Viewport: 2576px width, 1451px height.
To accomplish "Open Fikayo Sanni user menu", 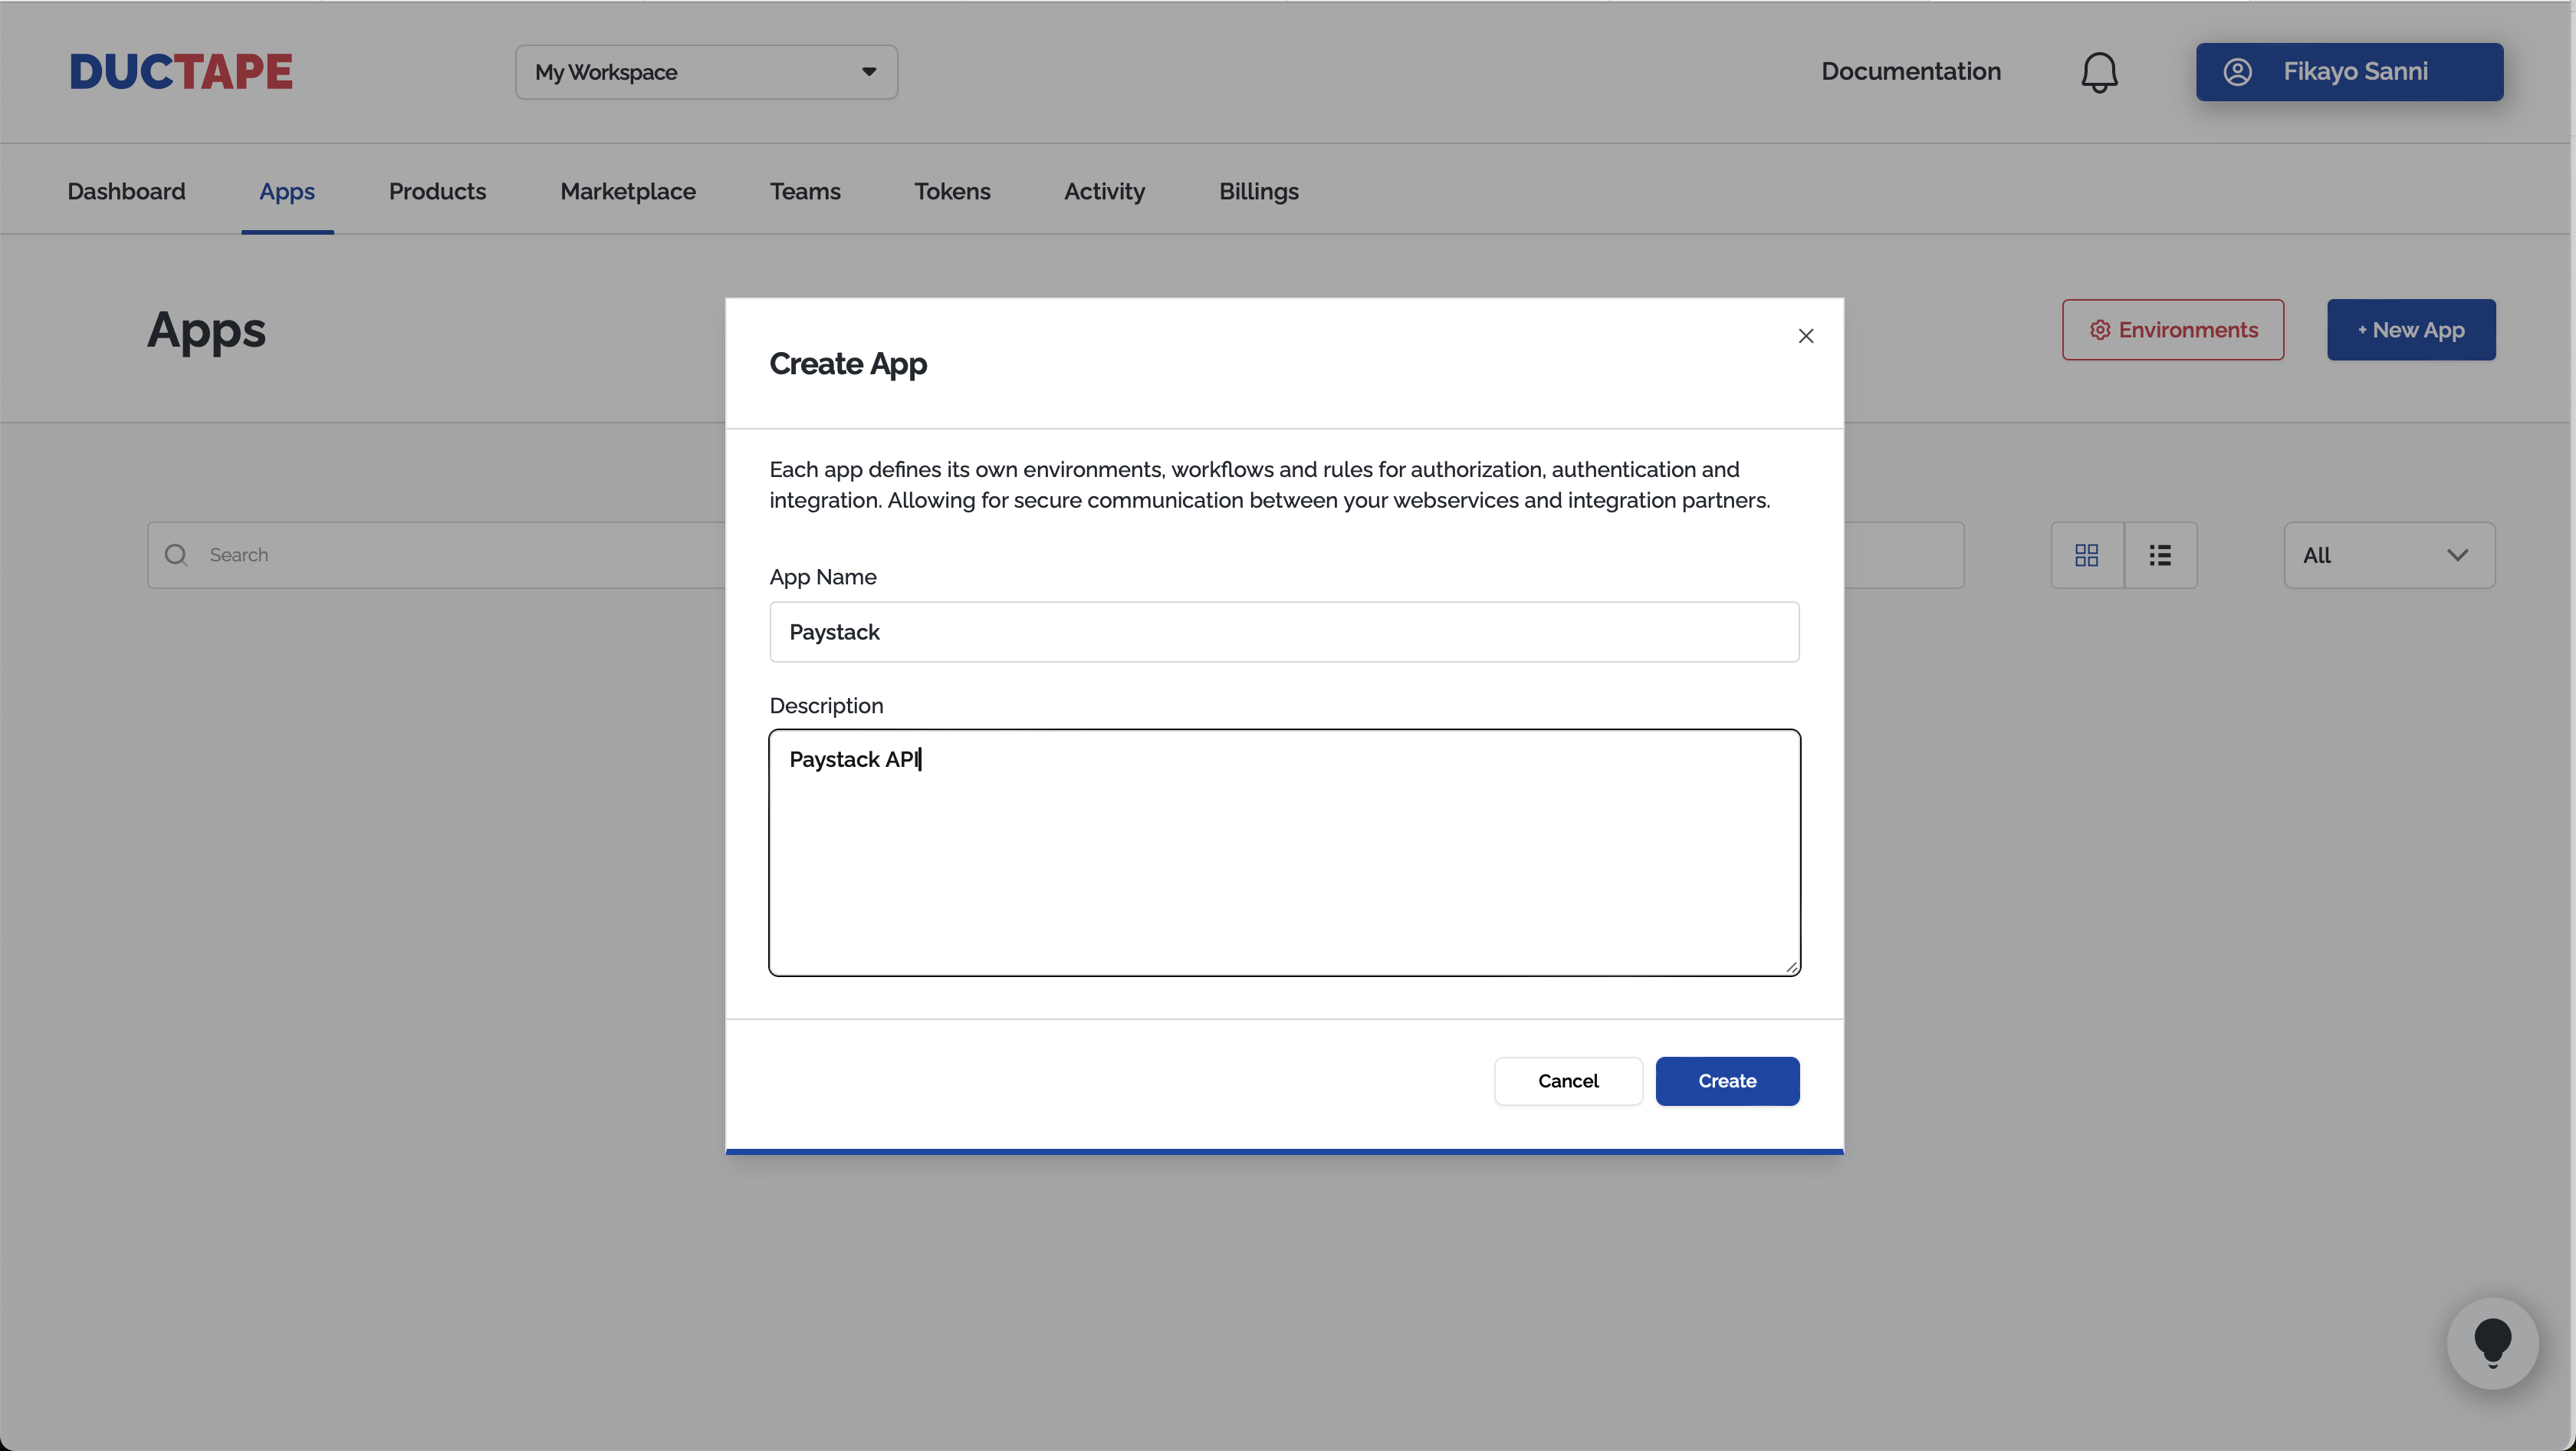I will pyautogui.click(x=2349, y=72).
